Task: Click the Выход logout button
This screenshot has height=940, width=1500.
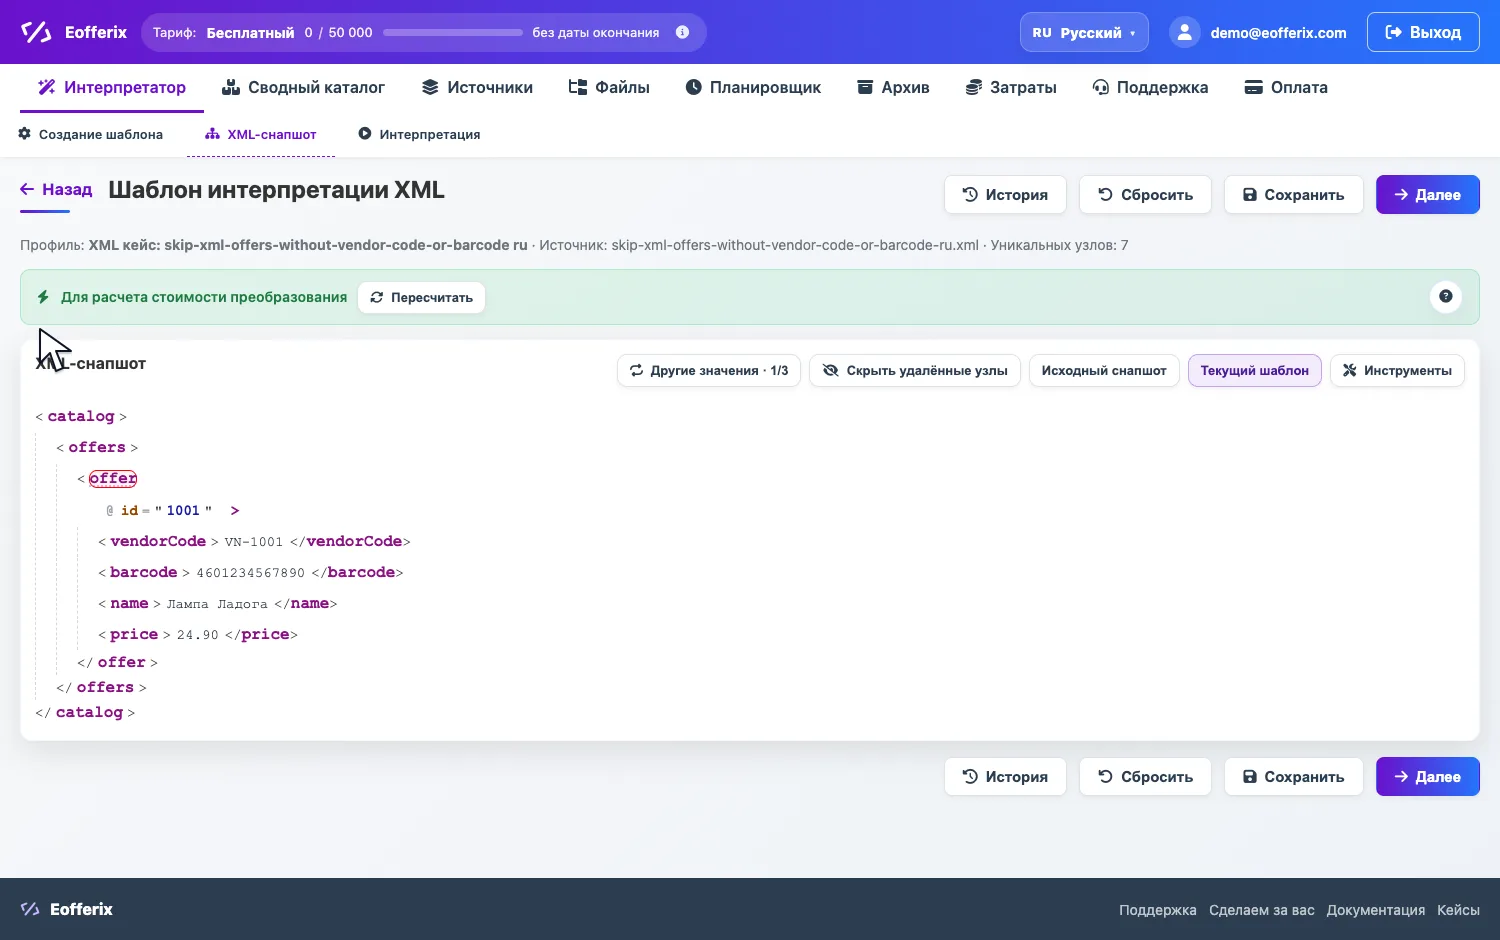Action: (x=1423, y=32)
